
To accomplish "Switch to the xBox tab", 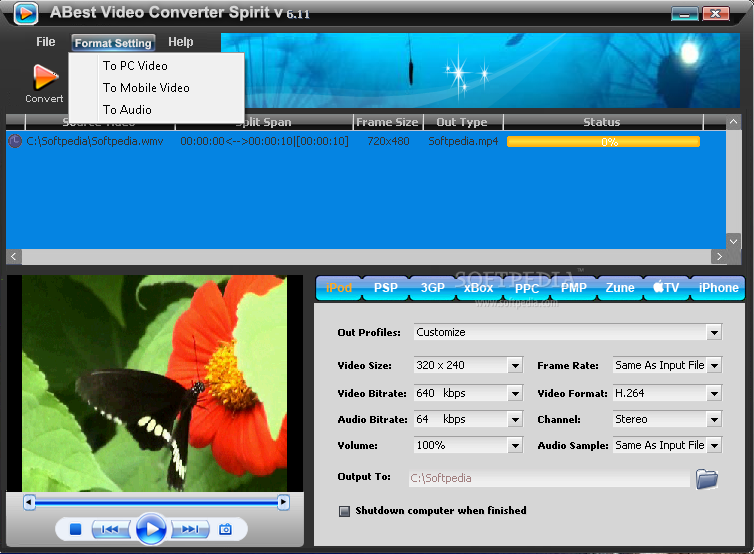I will [479, 288].
